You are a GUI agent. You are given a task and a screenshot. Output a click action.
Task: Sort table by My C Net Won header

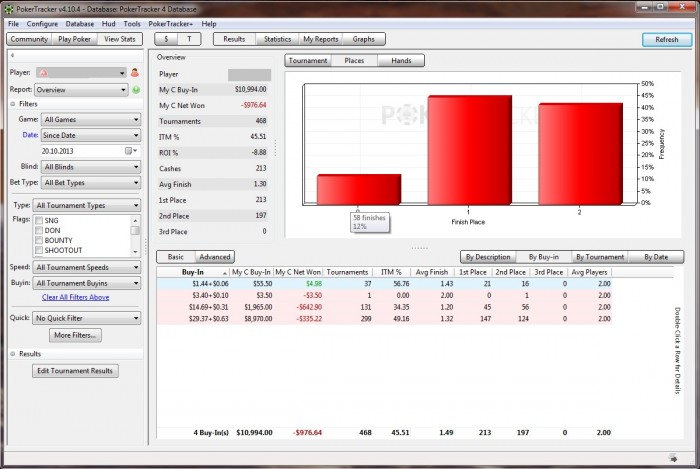pos(298,272)
